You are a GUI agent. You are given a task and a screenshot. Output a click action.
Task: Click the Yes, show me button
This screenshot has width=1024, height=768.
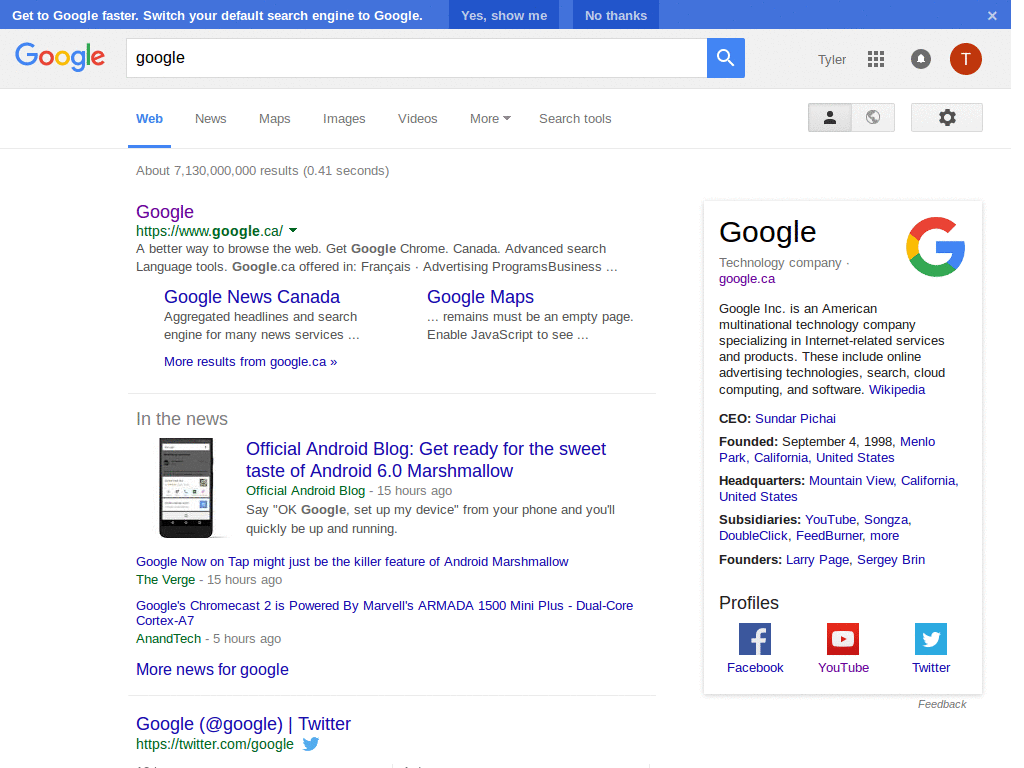pos(504,15)
